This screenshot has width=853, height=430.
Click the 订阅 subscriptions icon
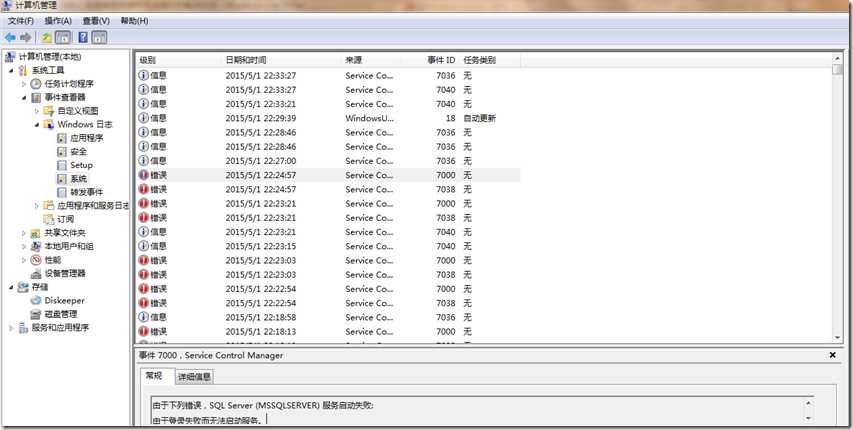coord(49,219)
